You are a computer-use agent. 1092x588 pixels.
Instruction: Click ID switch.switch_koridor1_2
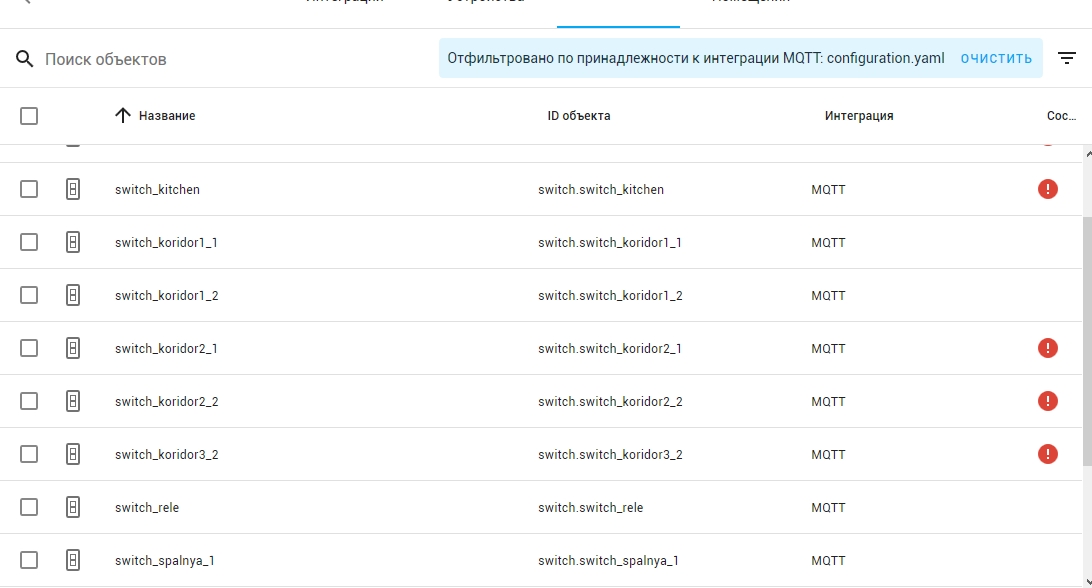click(x=610, y=295)
